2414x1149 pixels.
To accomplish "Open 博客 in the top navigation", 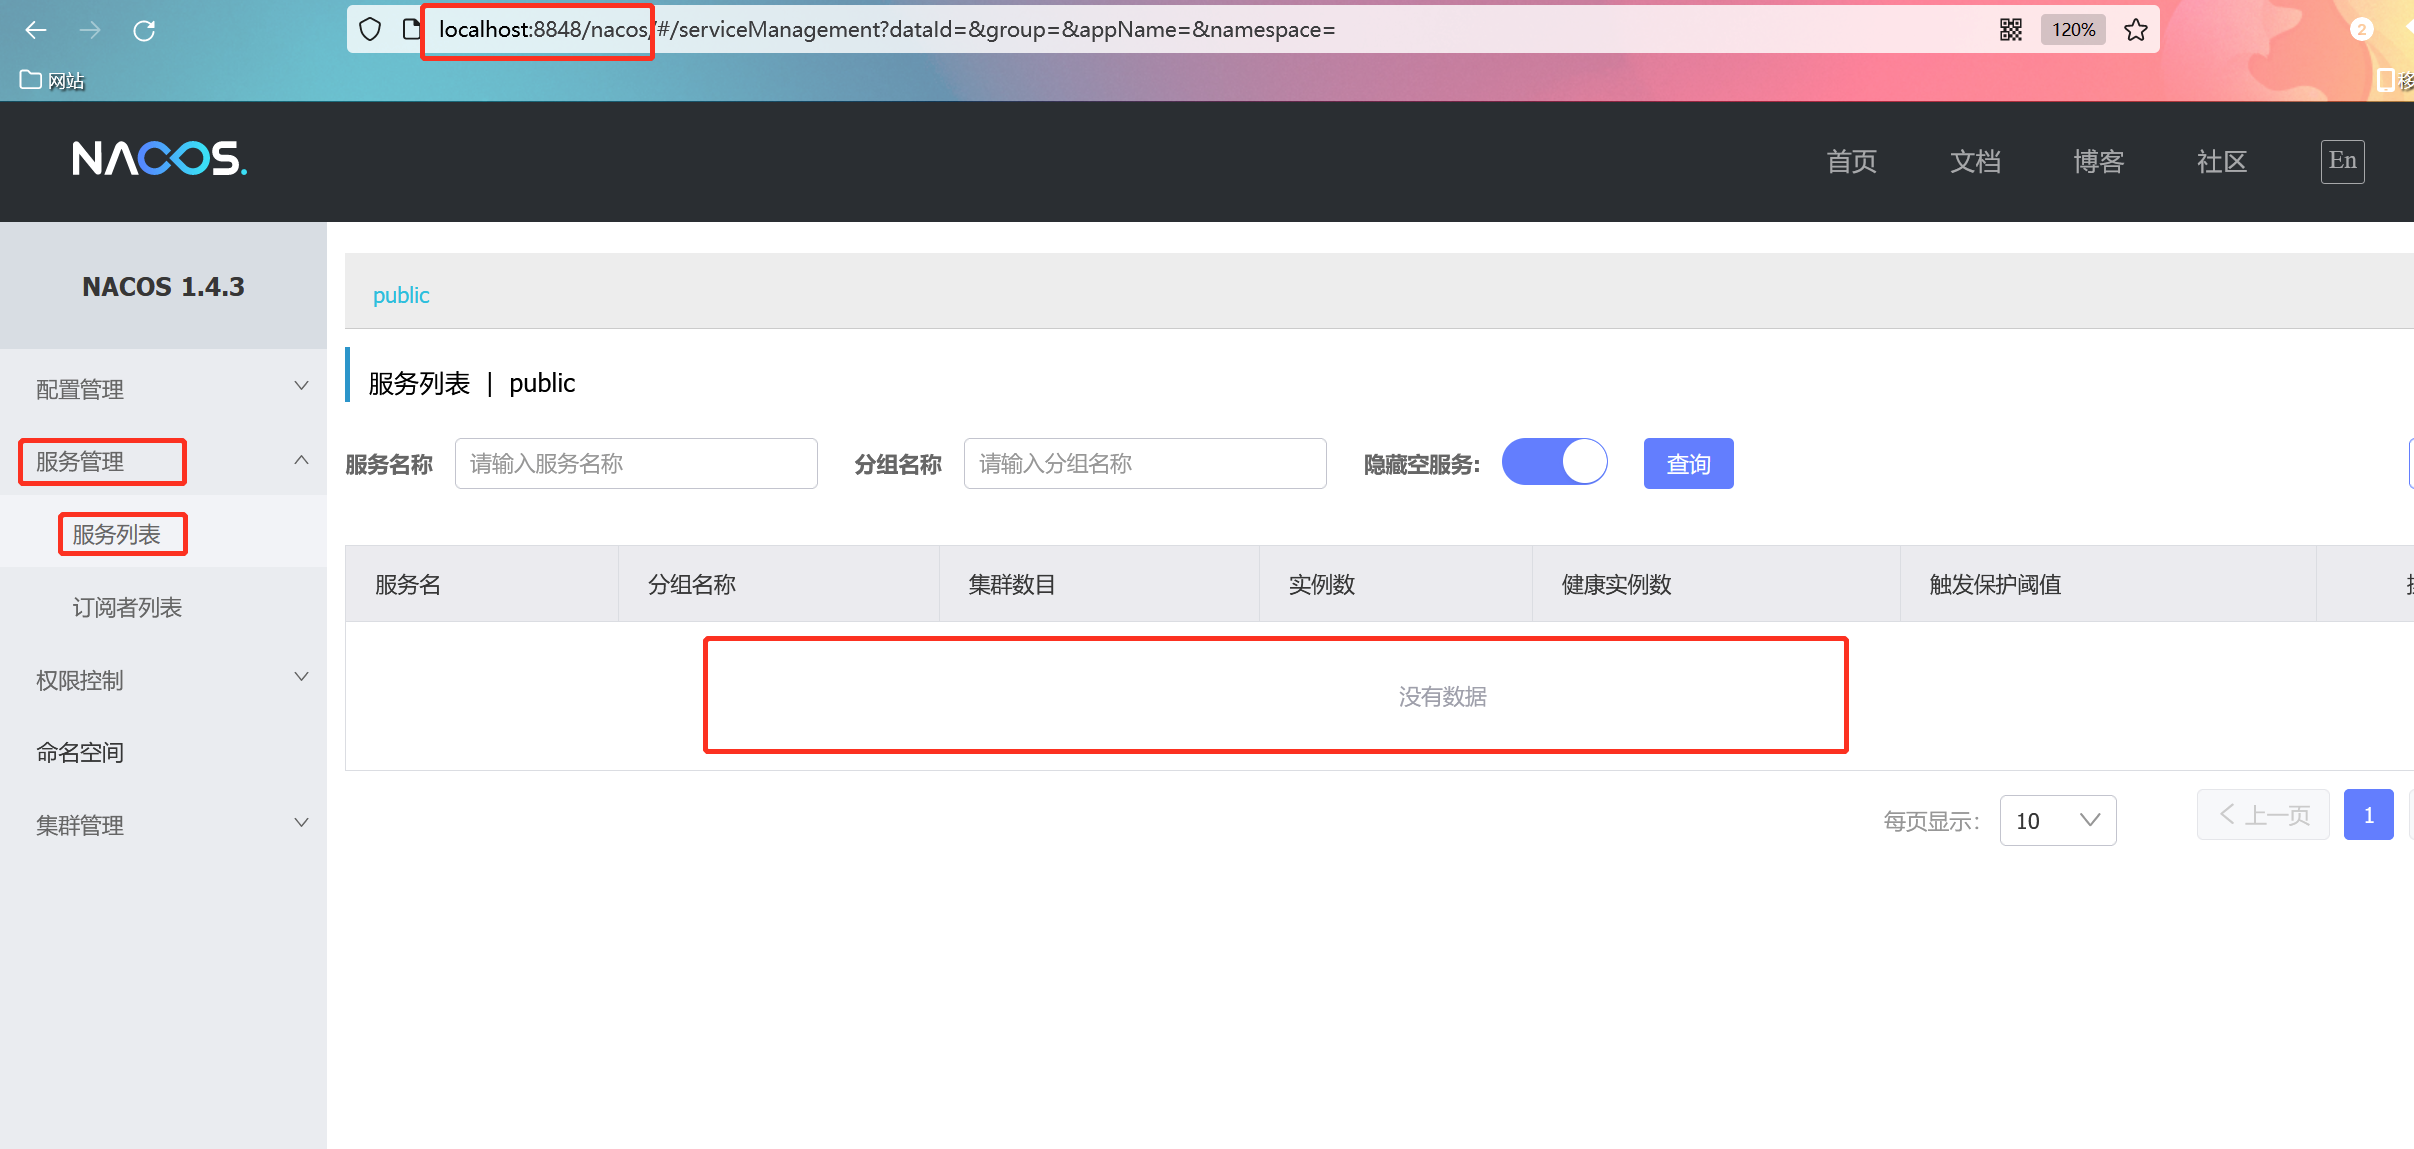I will point(2098,161).
